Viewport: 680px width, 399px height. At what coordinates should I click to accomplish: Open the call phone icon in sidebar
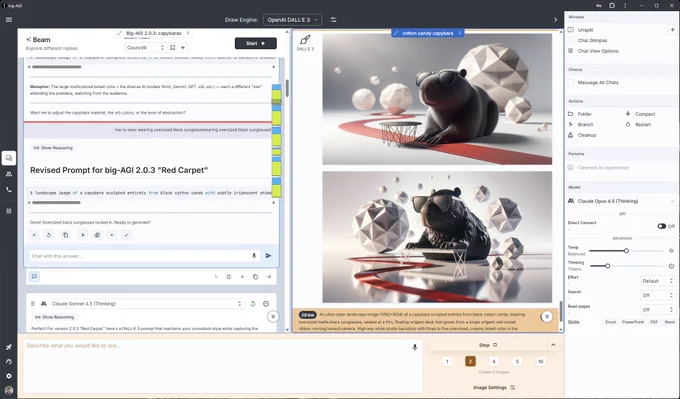coord(9,190)
